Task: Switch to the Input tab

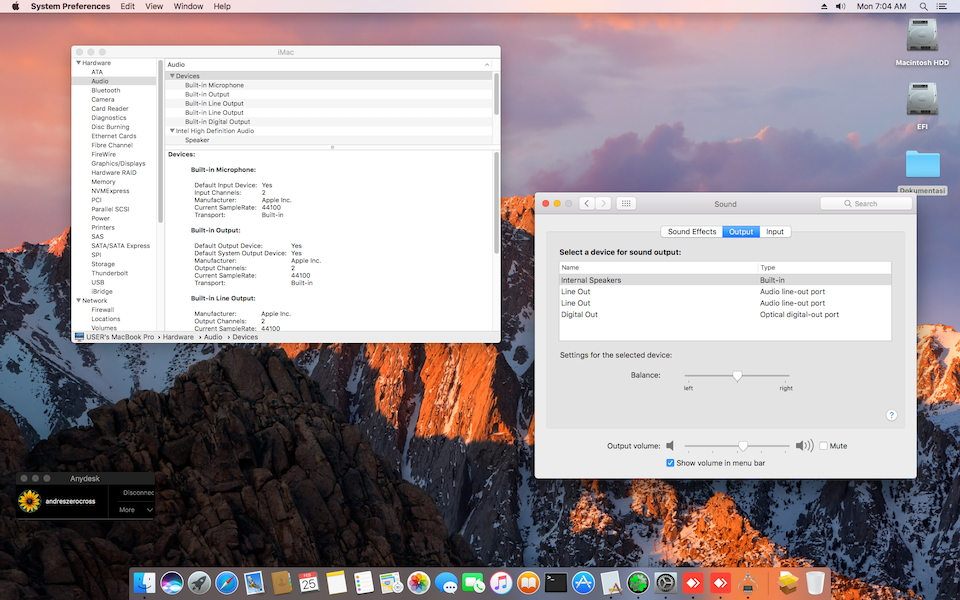Action: pos(774,231)
